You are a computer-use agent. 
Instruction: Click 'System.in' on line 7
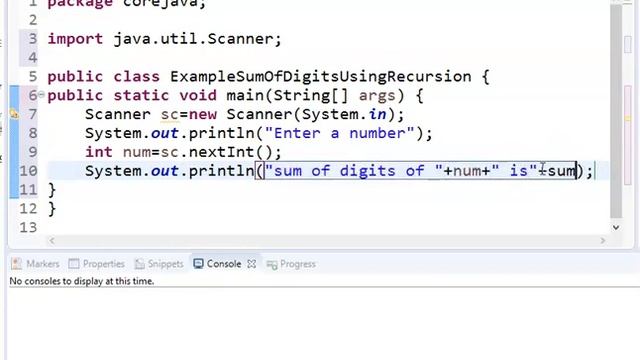344,114
